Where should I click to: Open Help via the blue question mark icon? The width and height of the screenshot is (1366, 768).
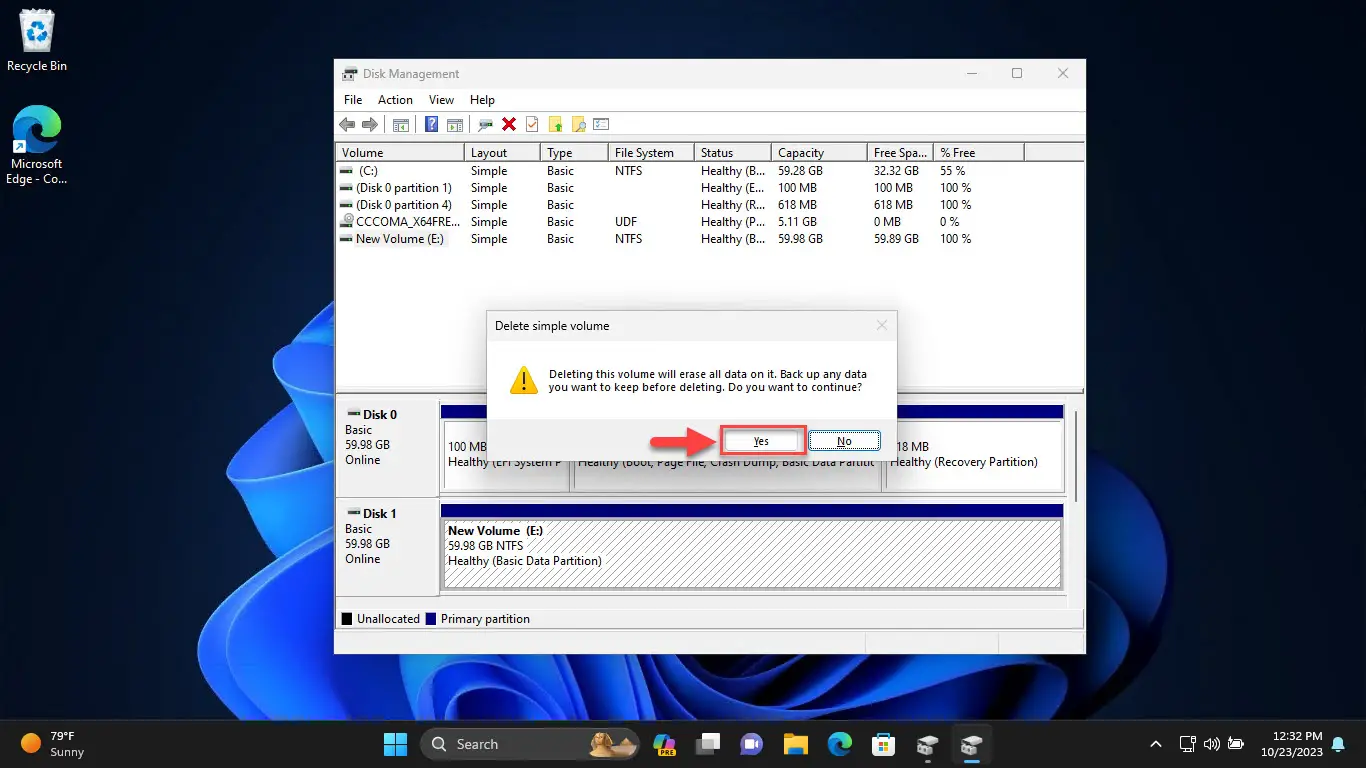[x=431, y=125]
